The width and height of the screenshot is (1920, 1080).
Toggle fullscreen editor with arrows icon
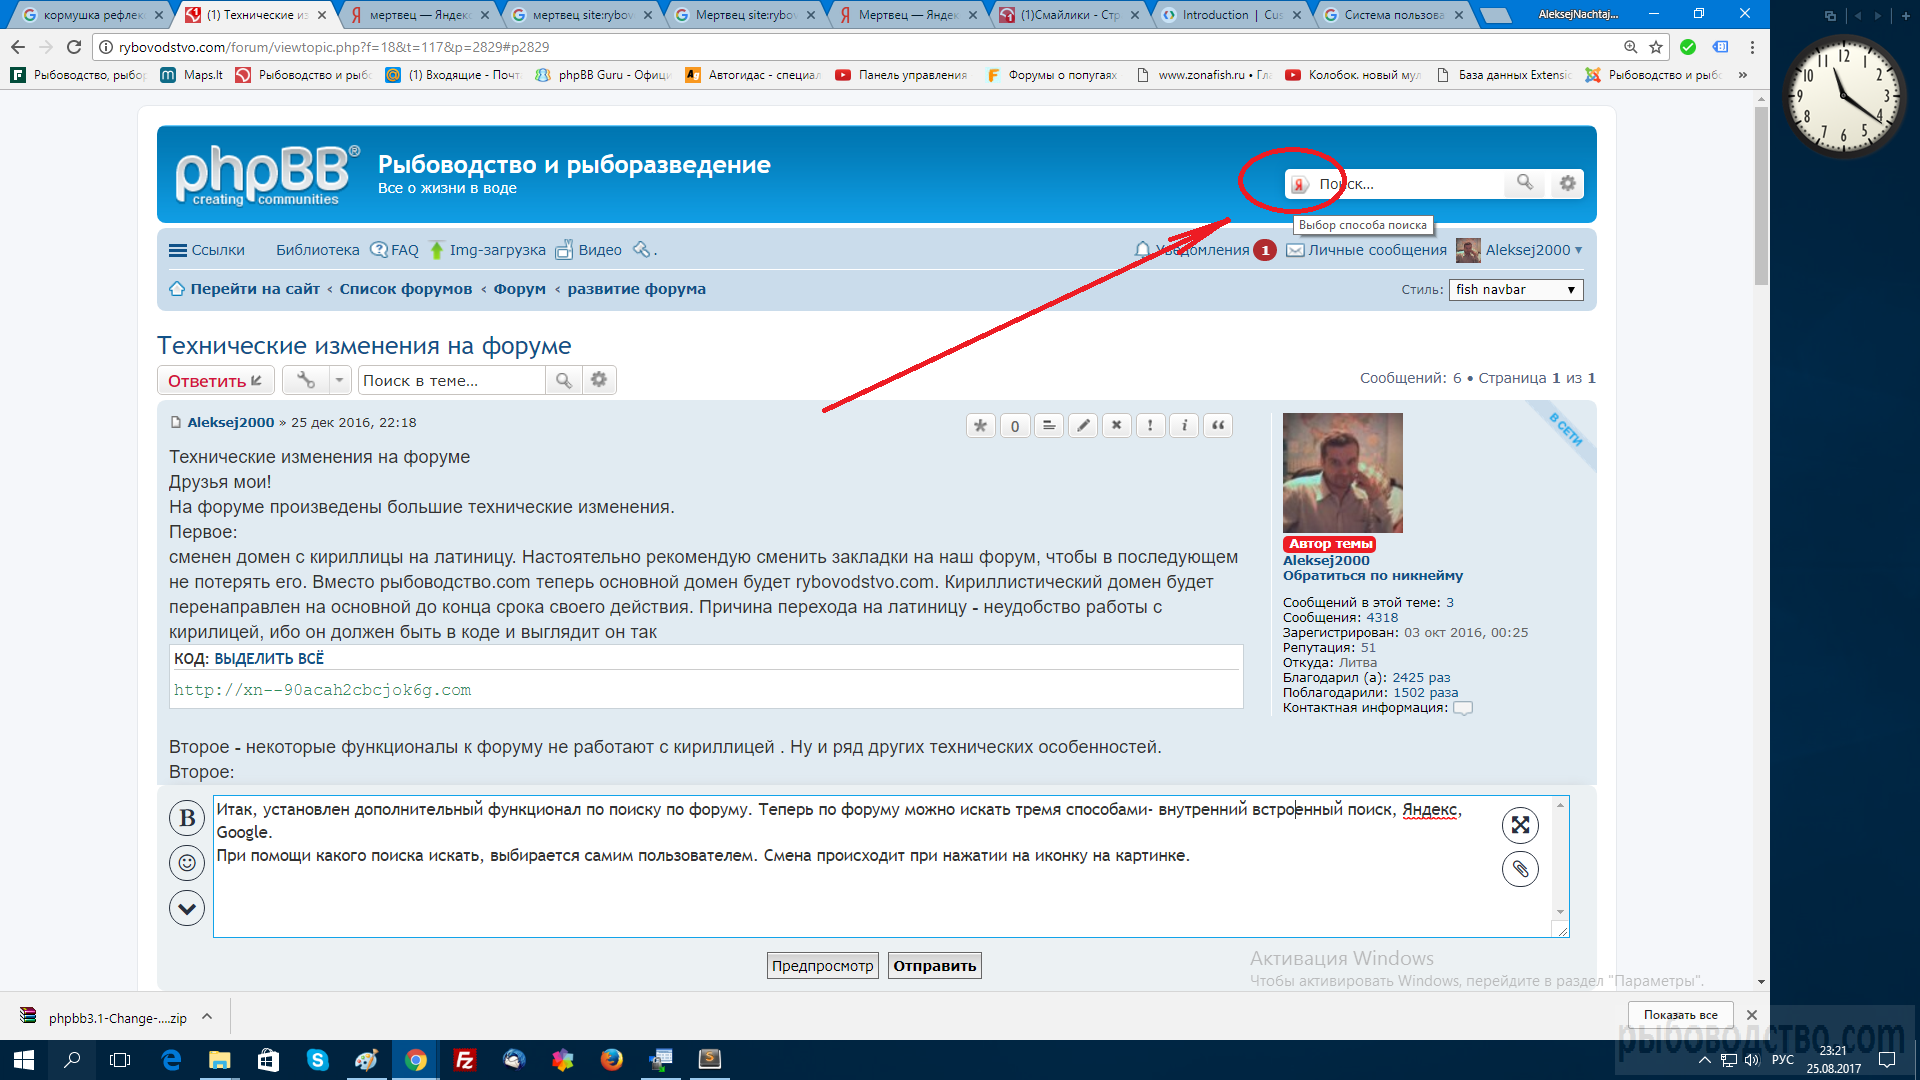click(1520, 825)
